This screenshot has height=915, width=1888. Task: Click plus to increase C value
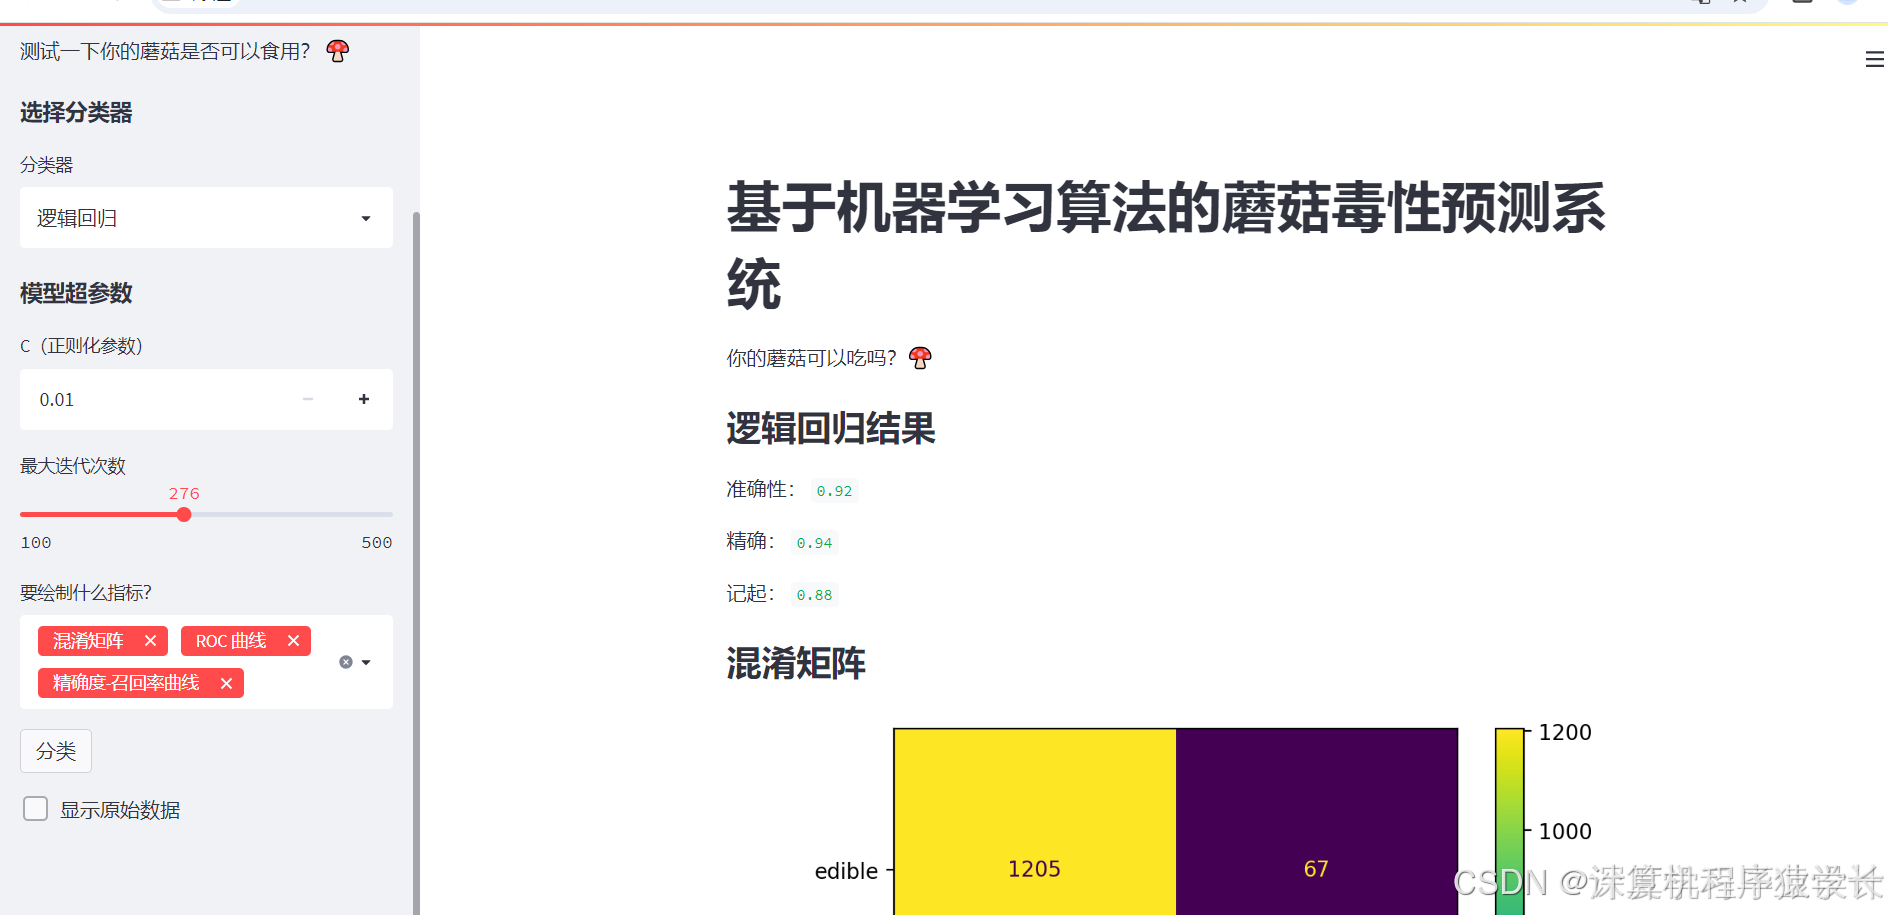point(364,399)
